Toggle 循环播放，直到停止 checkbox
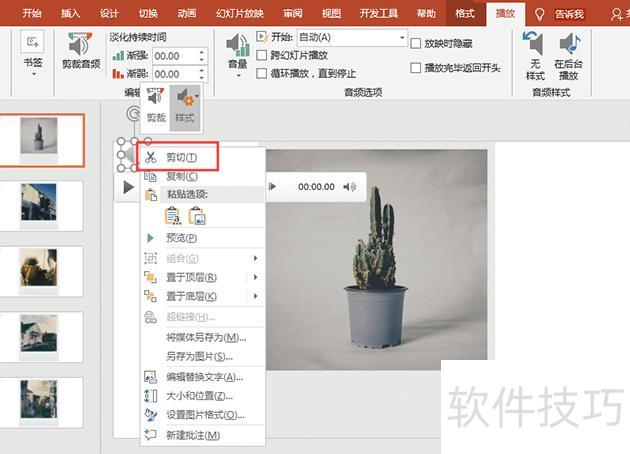 click(x=262, y=73)
